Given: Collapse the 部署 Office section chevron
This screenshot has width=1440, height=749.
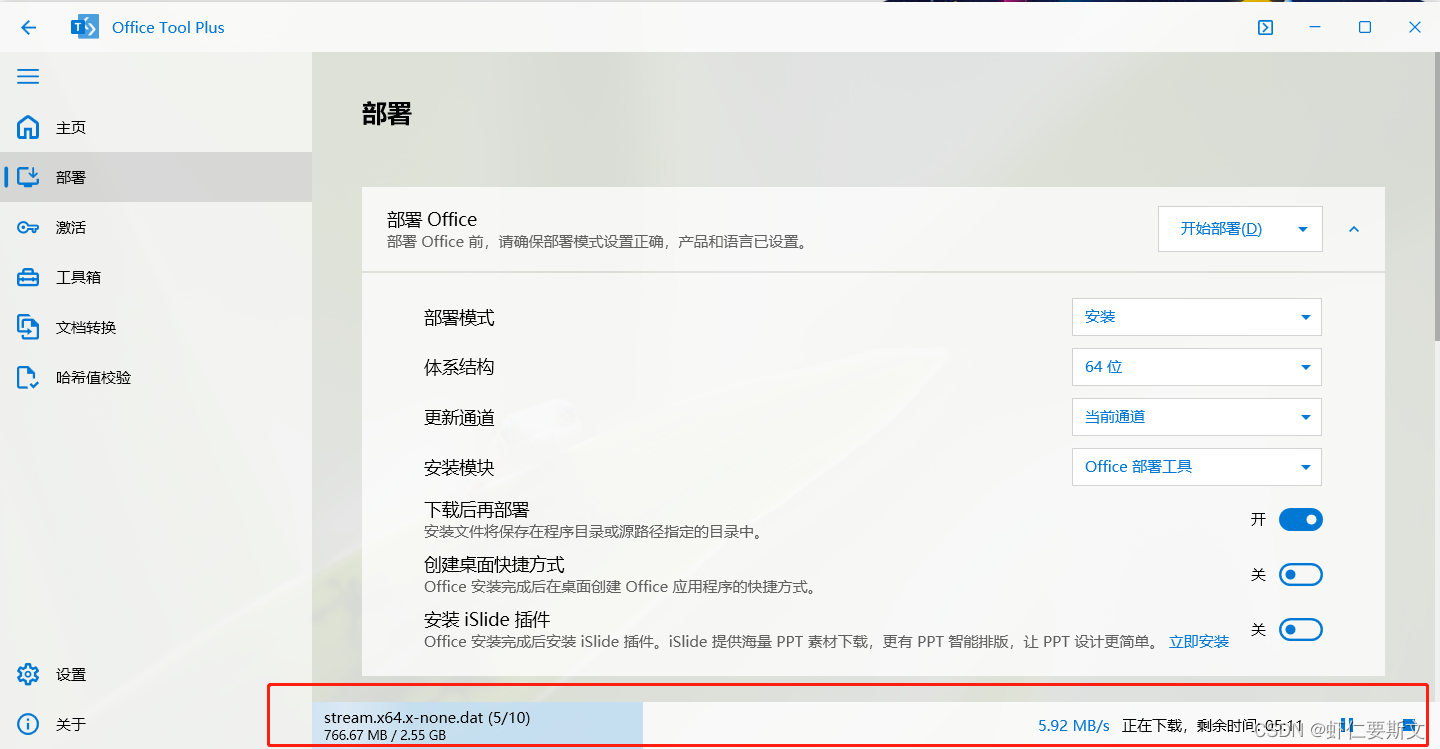Looking at the screenshot, I should (x=1354, y=229).
